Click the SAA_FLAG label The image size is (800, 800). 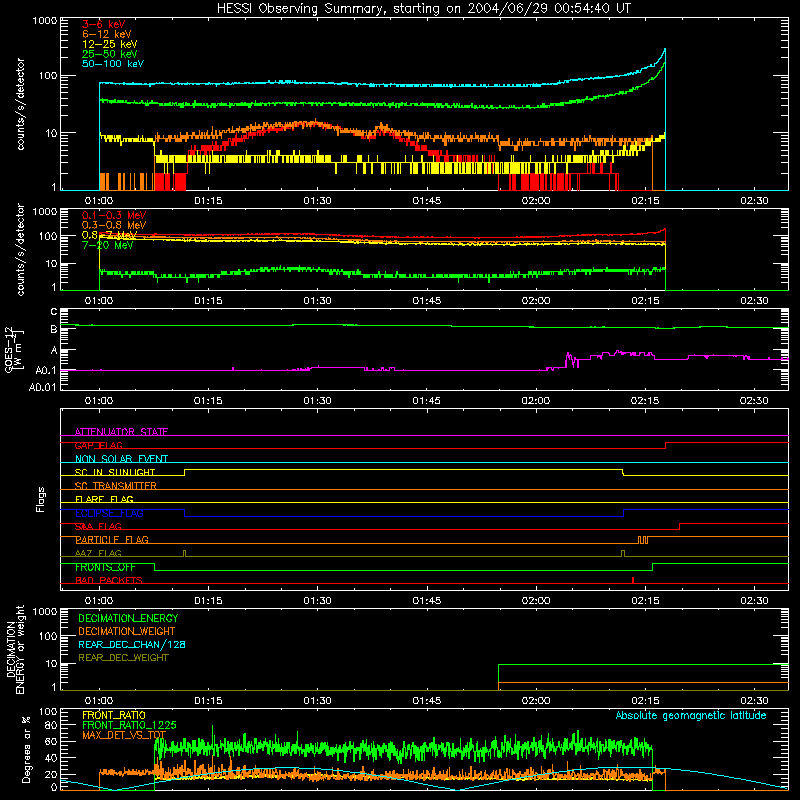pyautogui.click(x=98, y=526)
